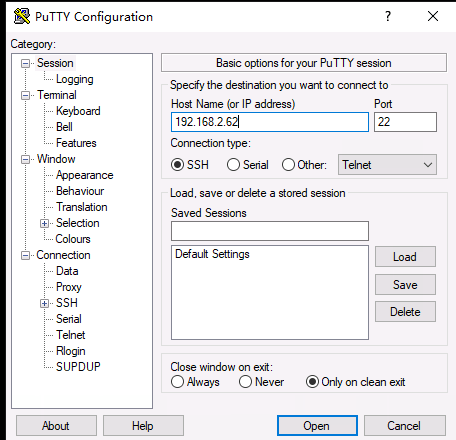Viewport: 456px width, 440px height.
Task: Open the Telnet protocol dropdown
Action: tap(387, 165)
